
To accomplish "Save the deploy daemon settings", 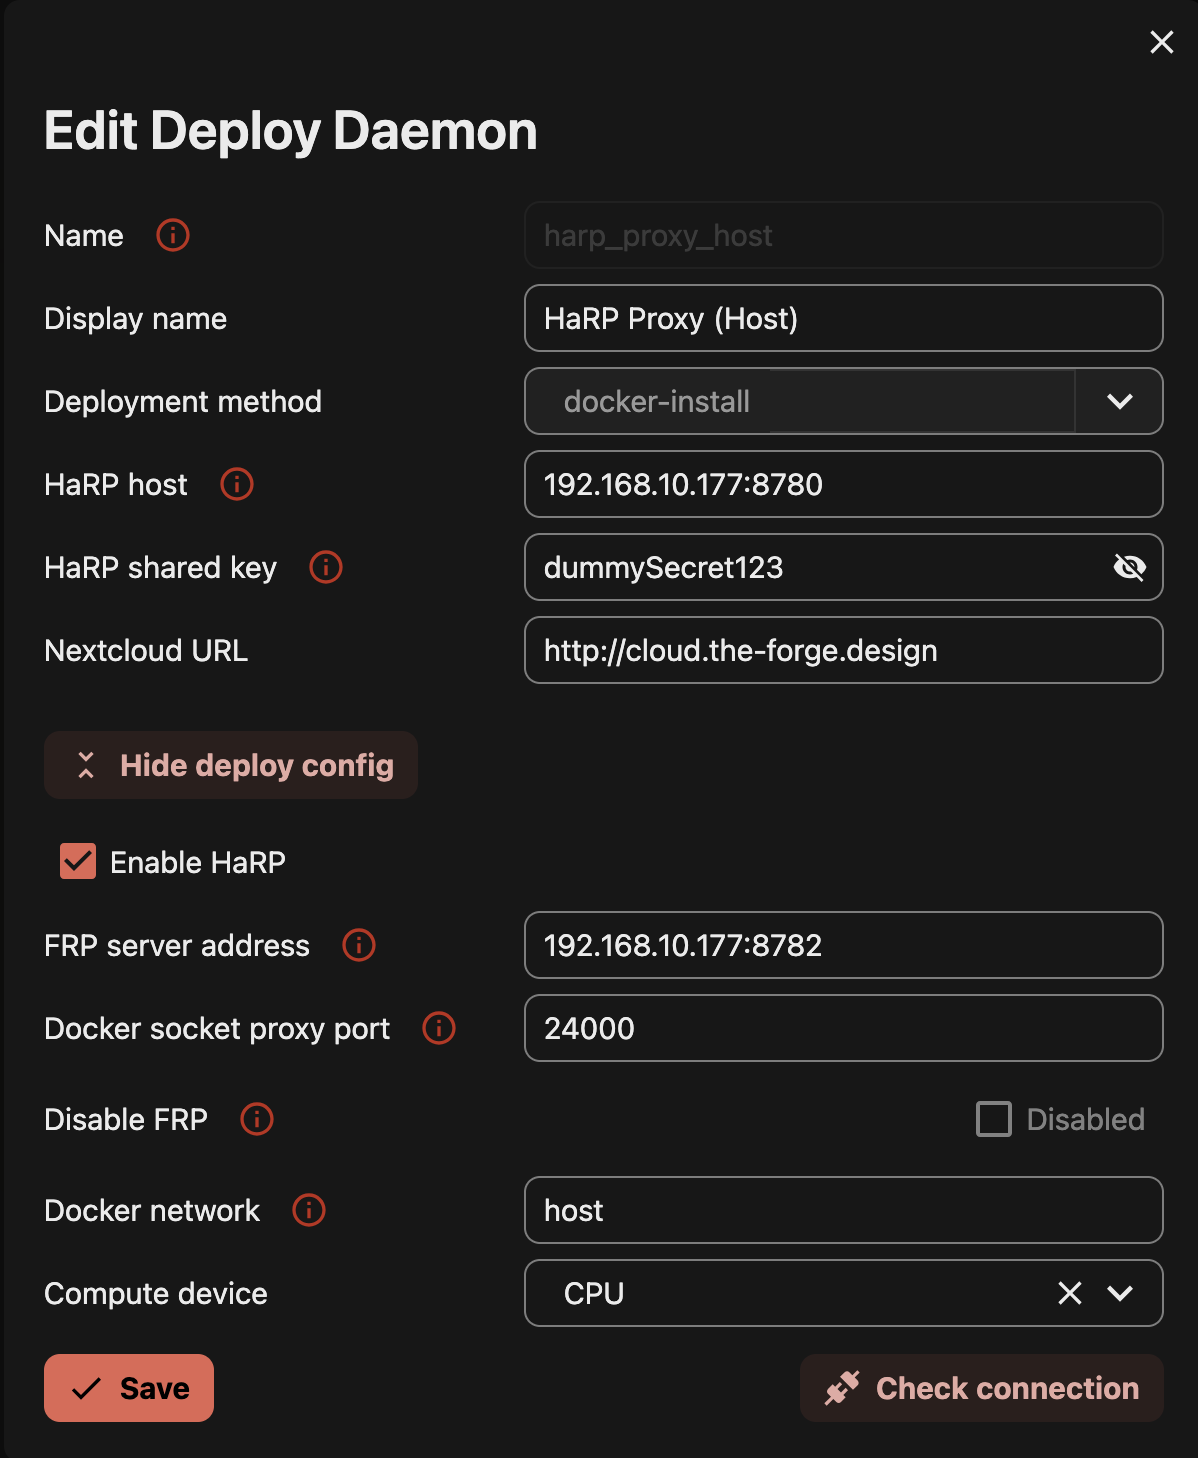I will [129, 1388].
